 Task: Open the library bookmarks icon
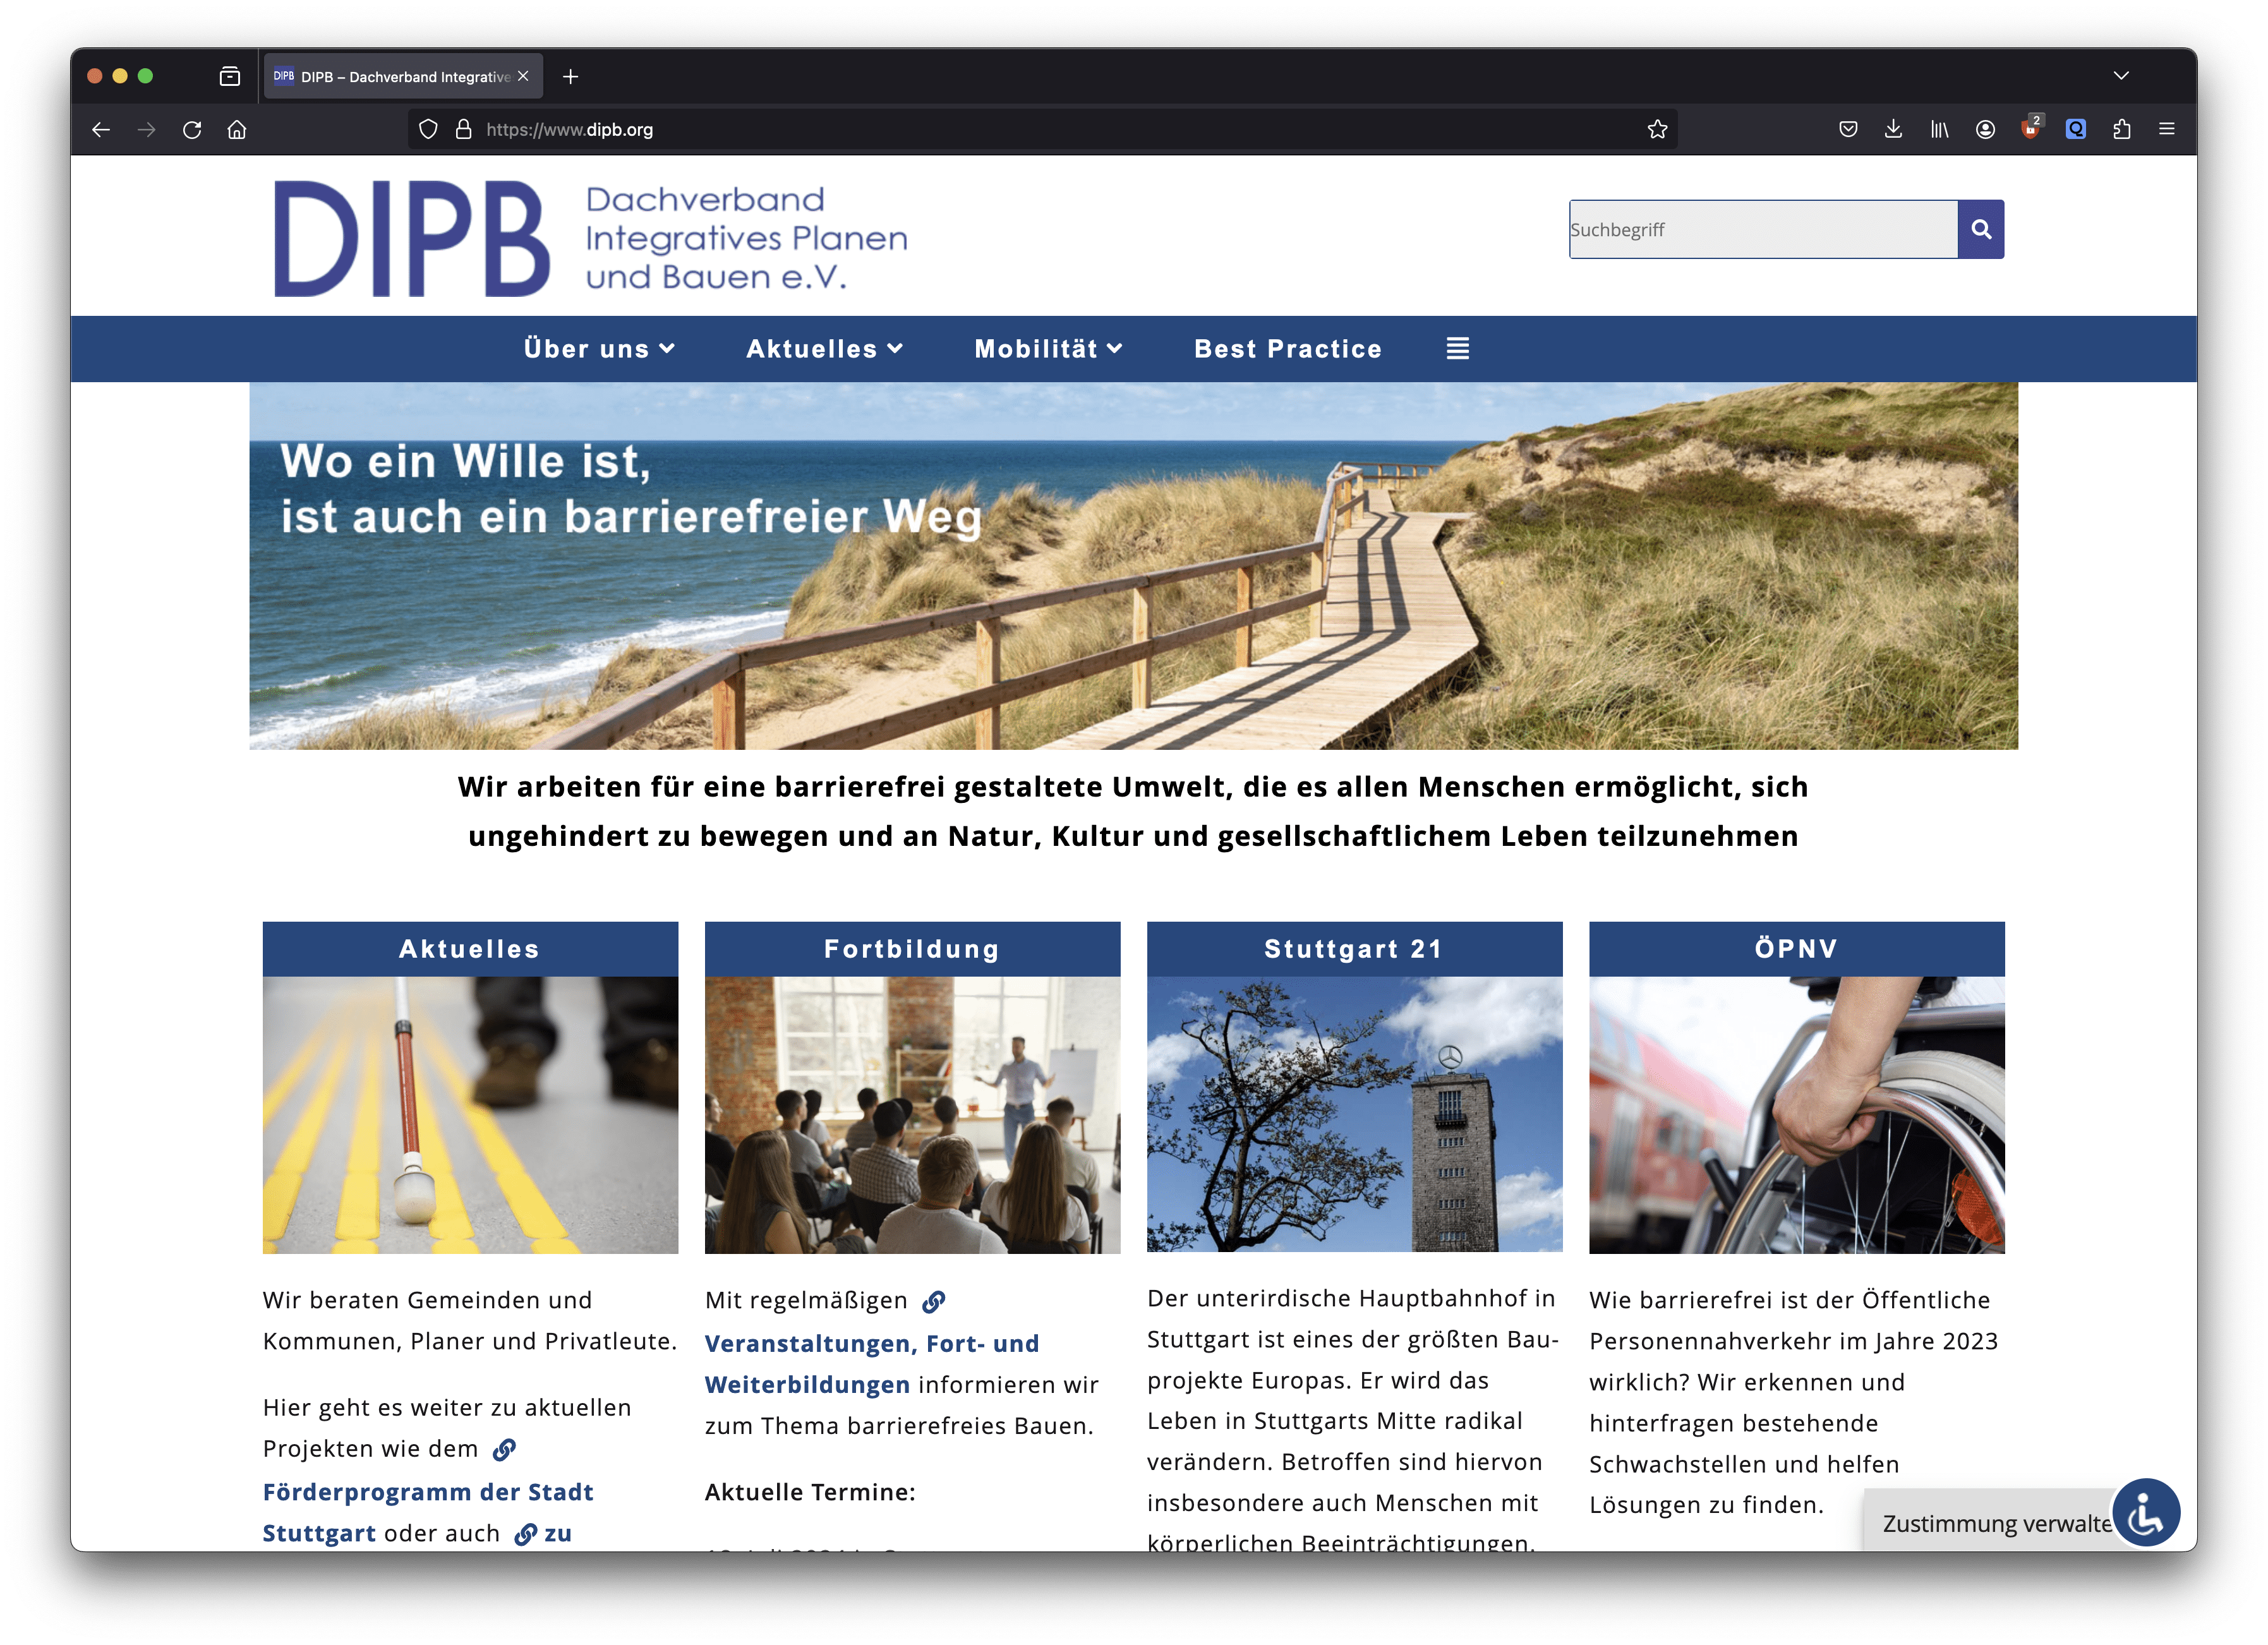[x=1939, y=129]
